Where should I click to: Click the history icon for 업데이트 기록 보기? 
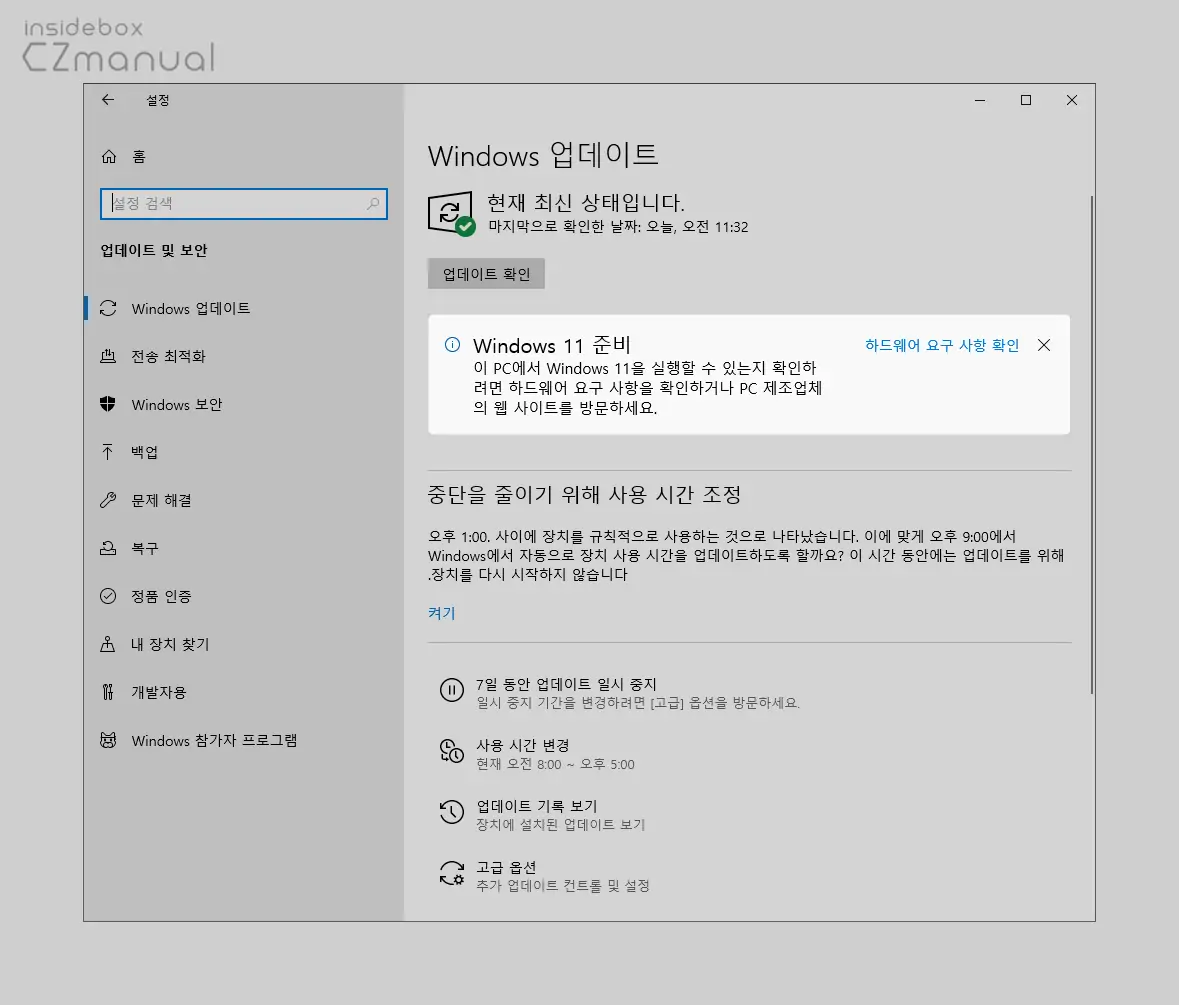click(452, 812)
